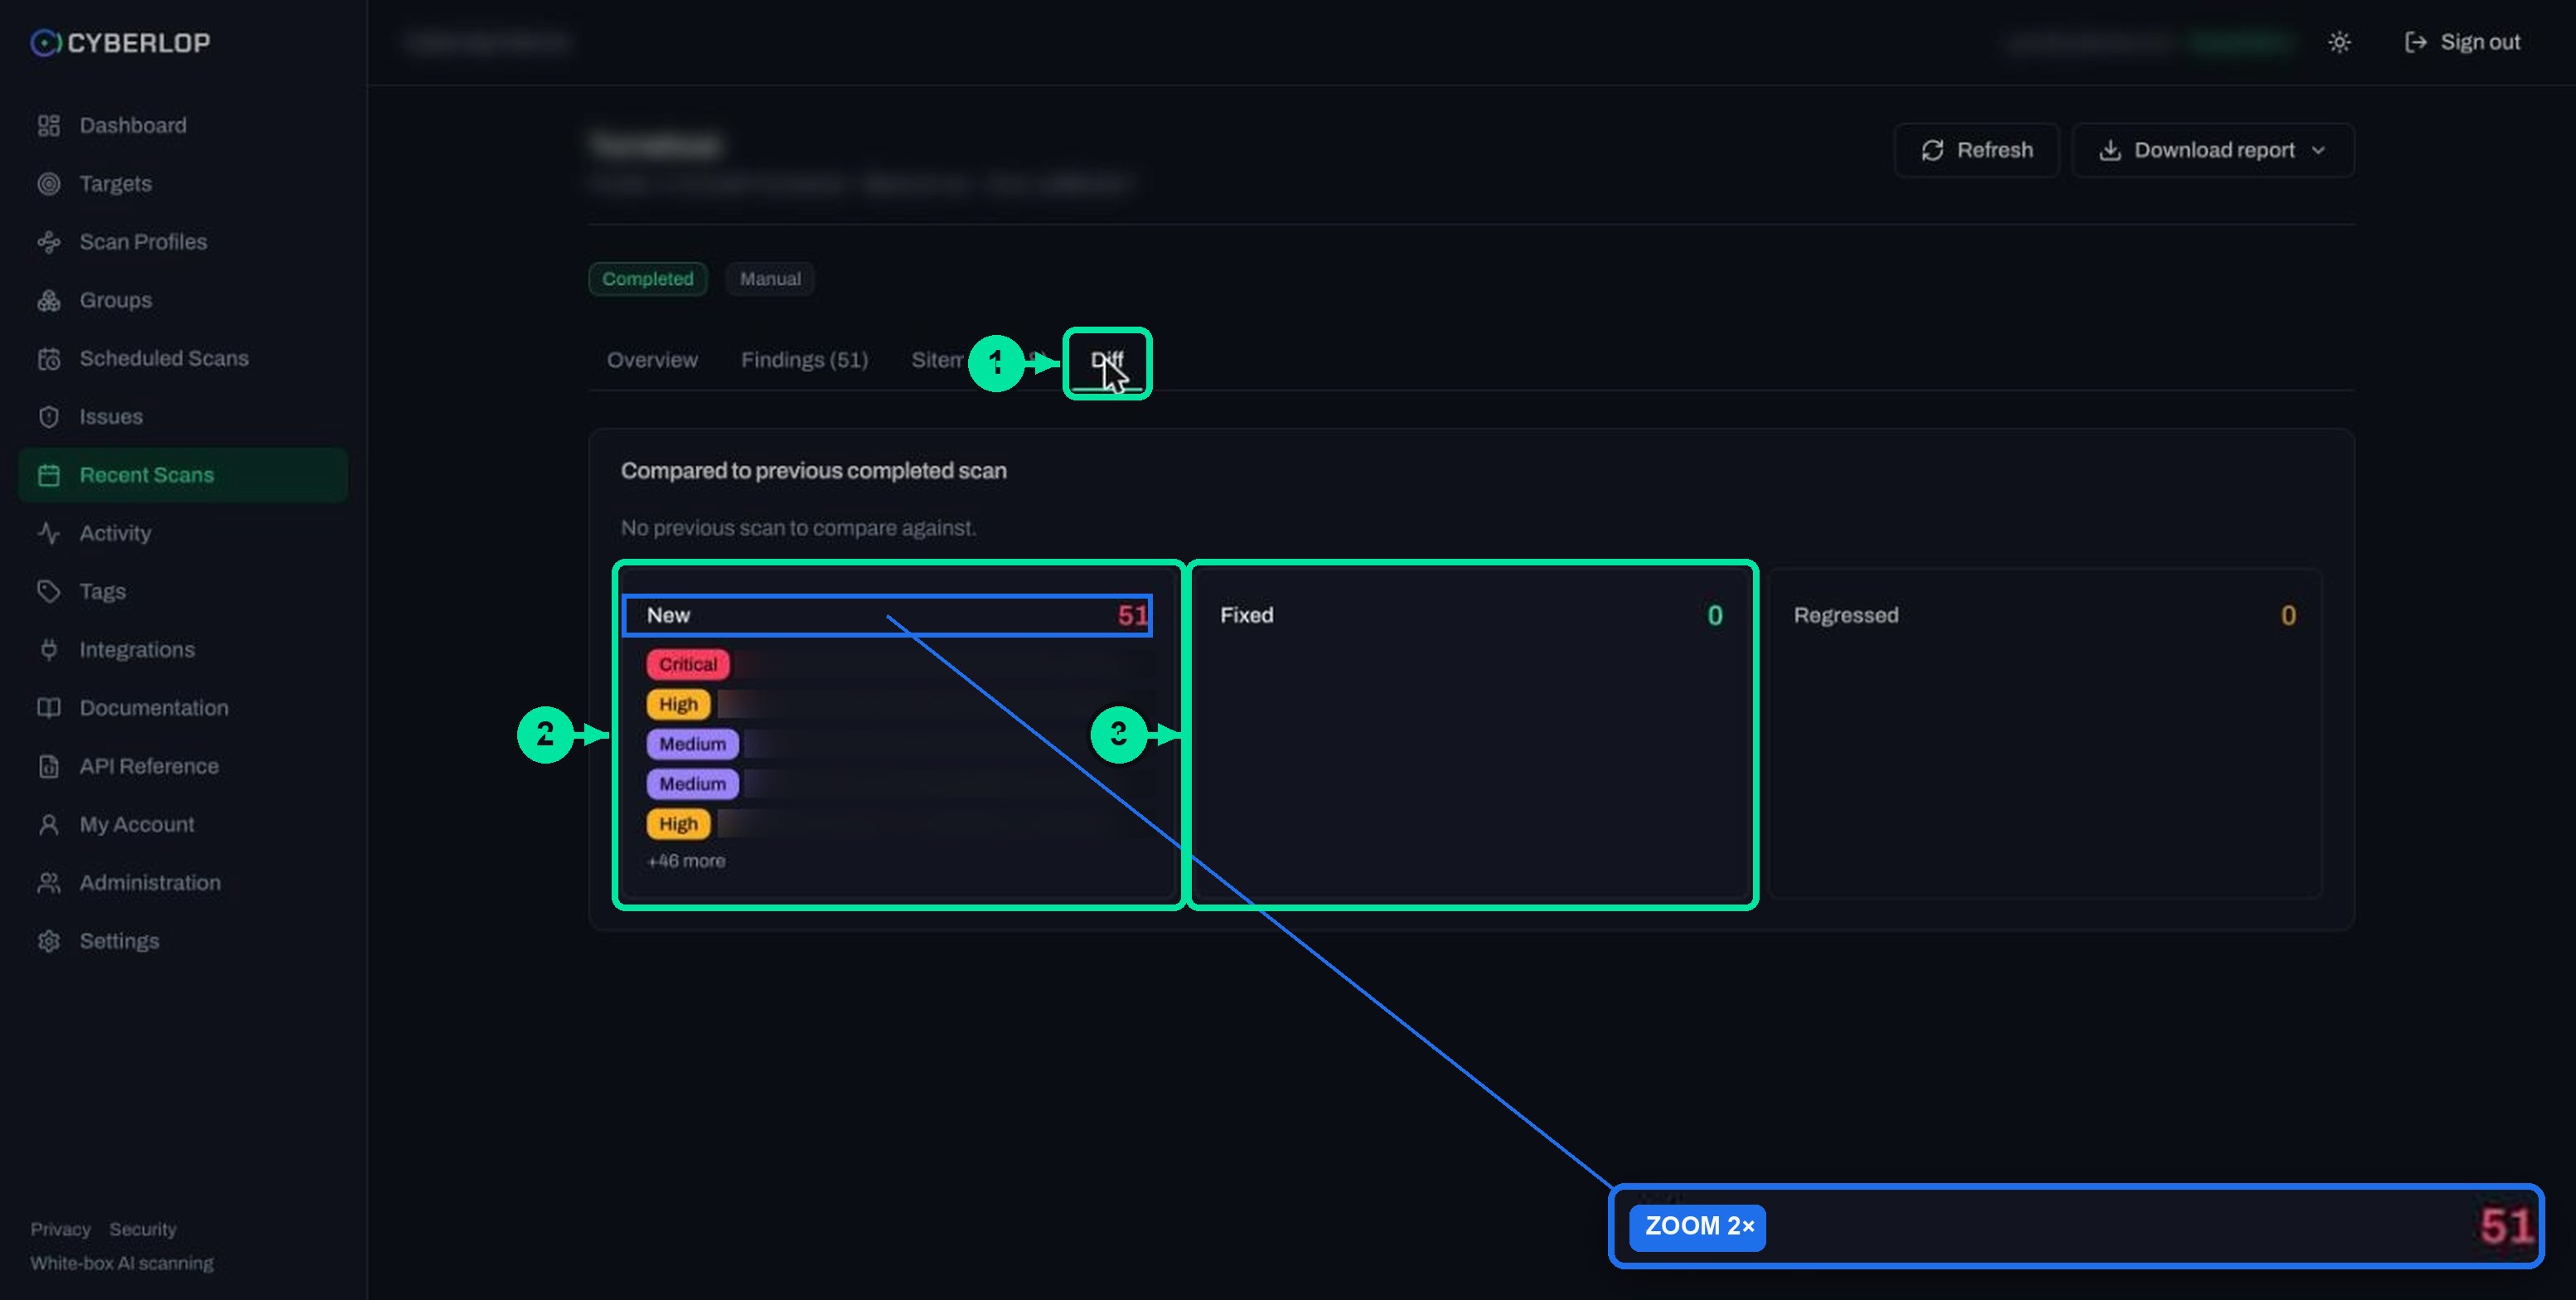Click 'No previous scan to compare against.'
This screenshot has height=1300, width=2576.
tap(798, 528)
